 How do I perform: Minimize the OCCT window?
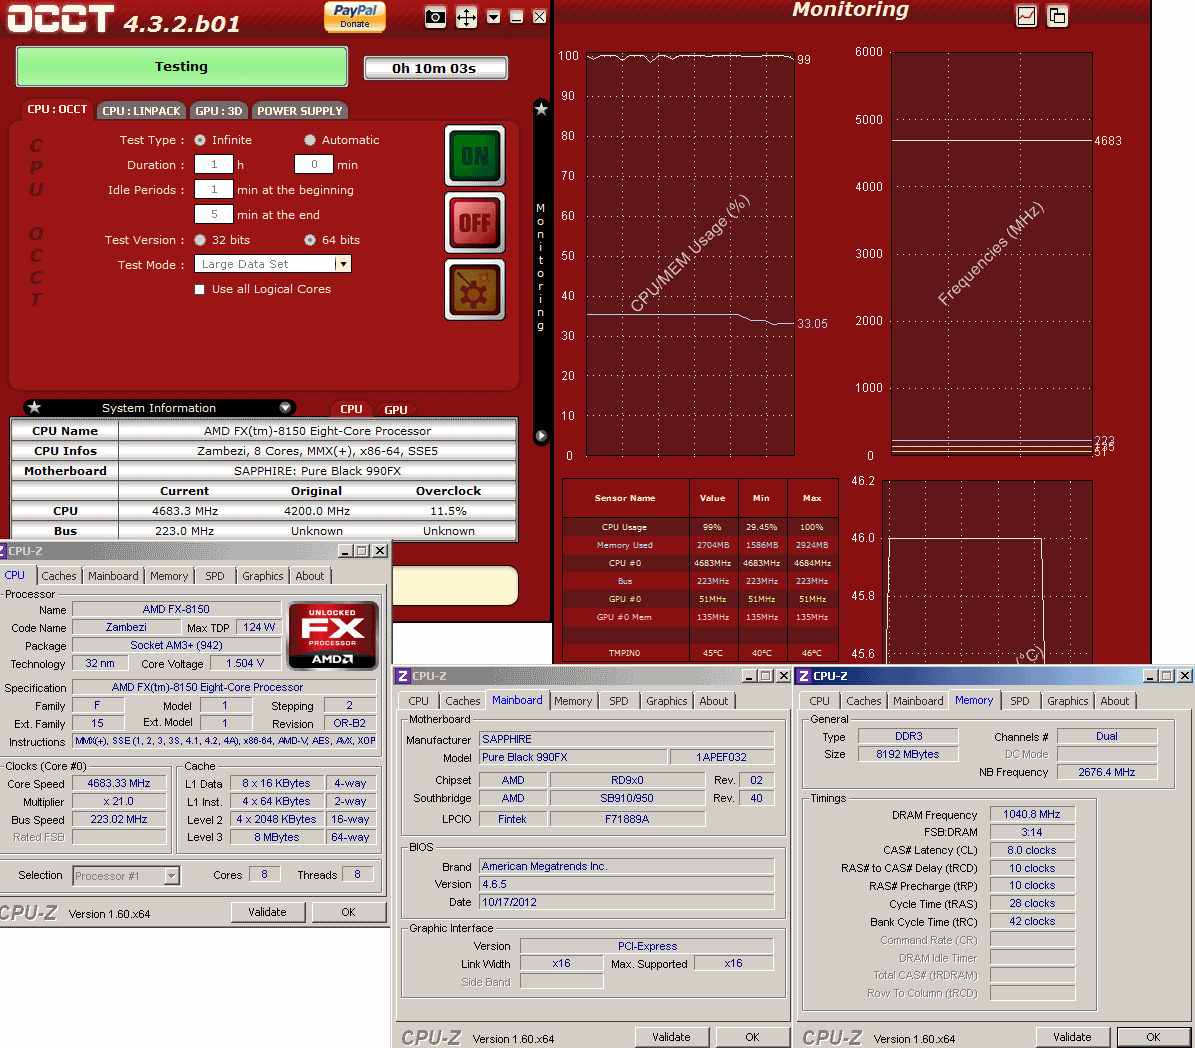[516, 17]
